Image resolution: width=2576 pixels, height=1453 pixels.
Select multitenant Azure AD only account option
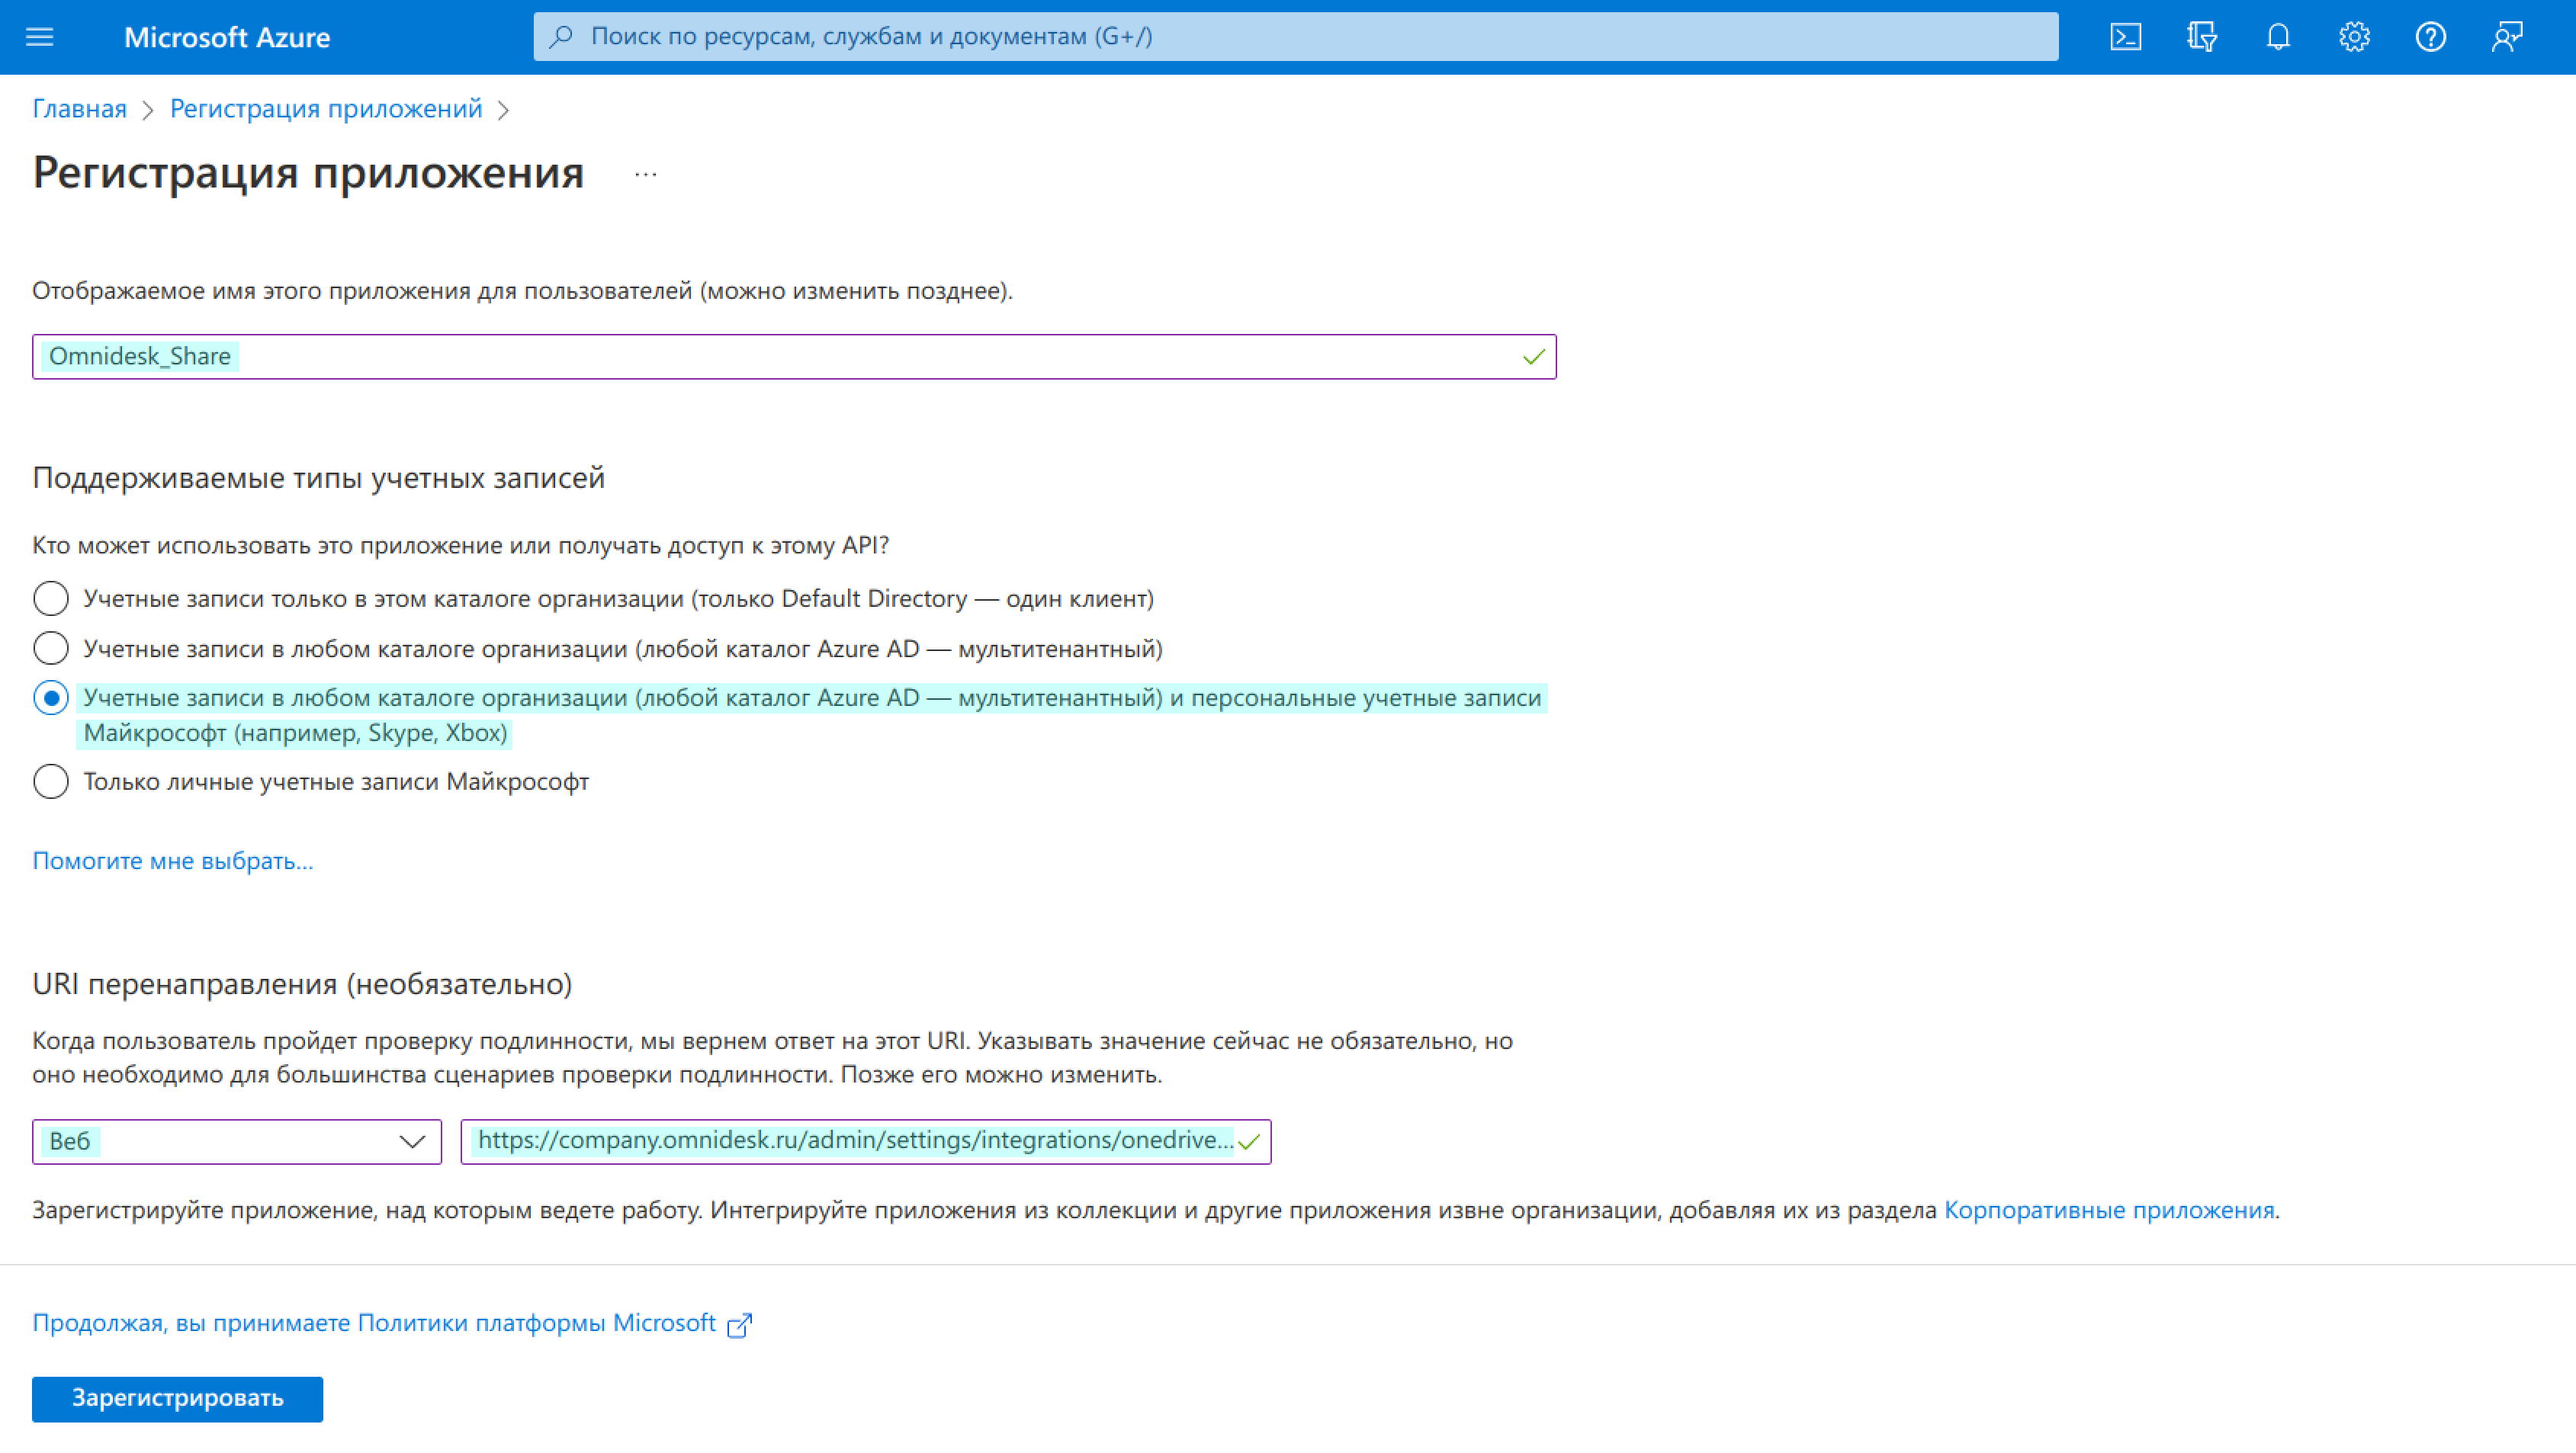coord(51,648)
